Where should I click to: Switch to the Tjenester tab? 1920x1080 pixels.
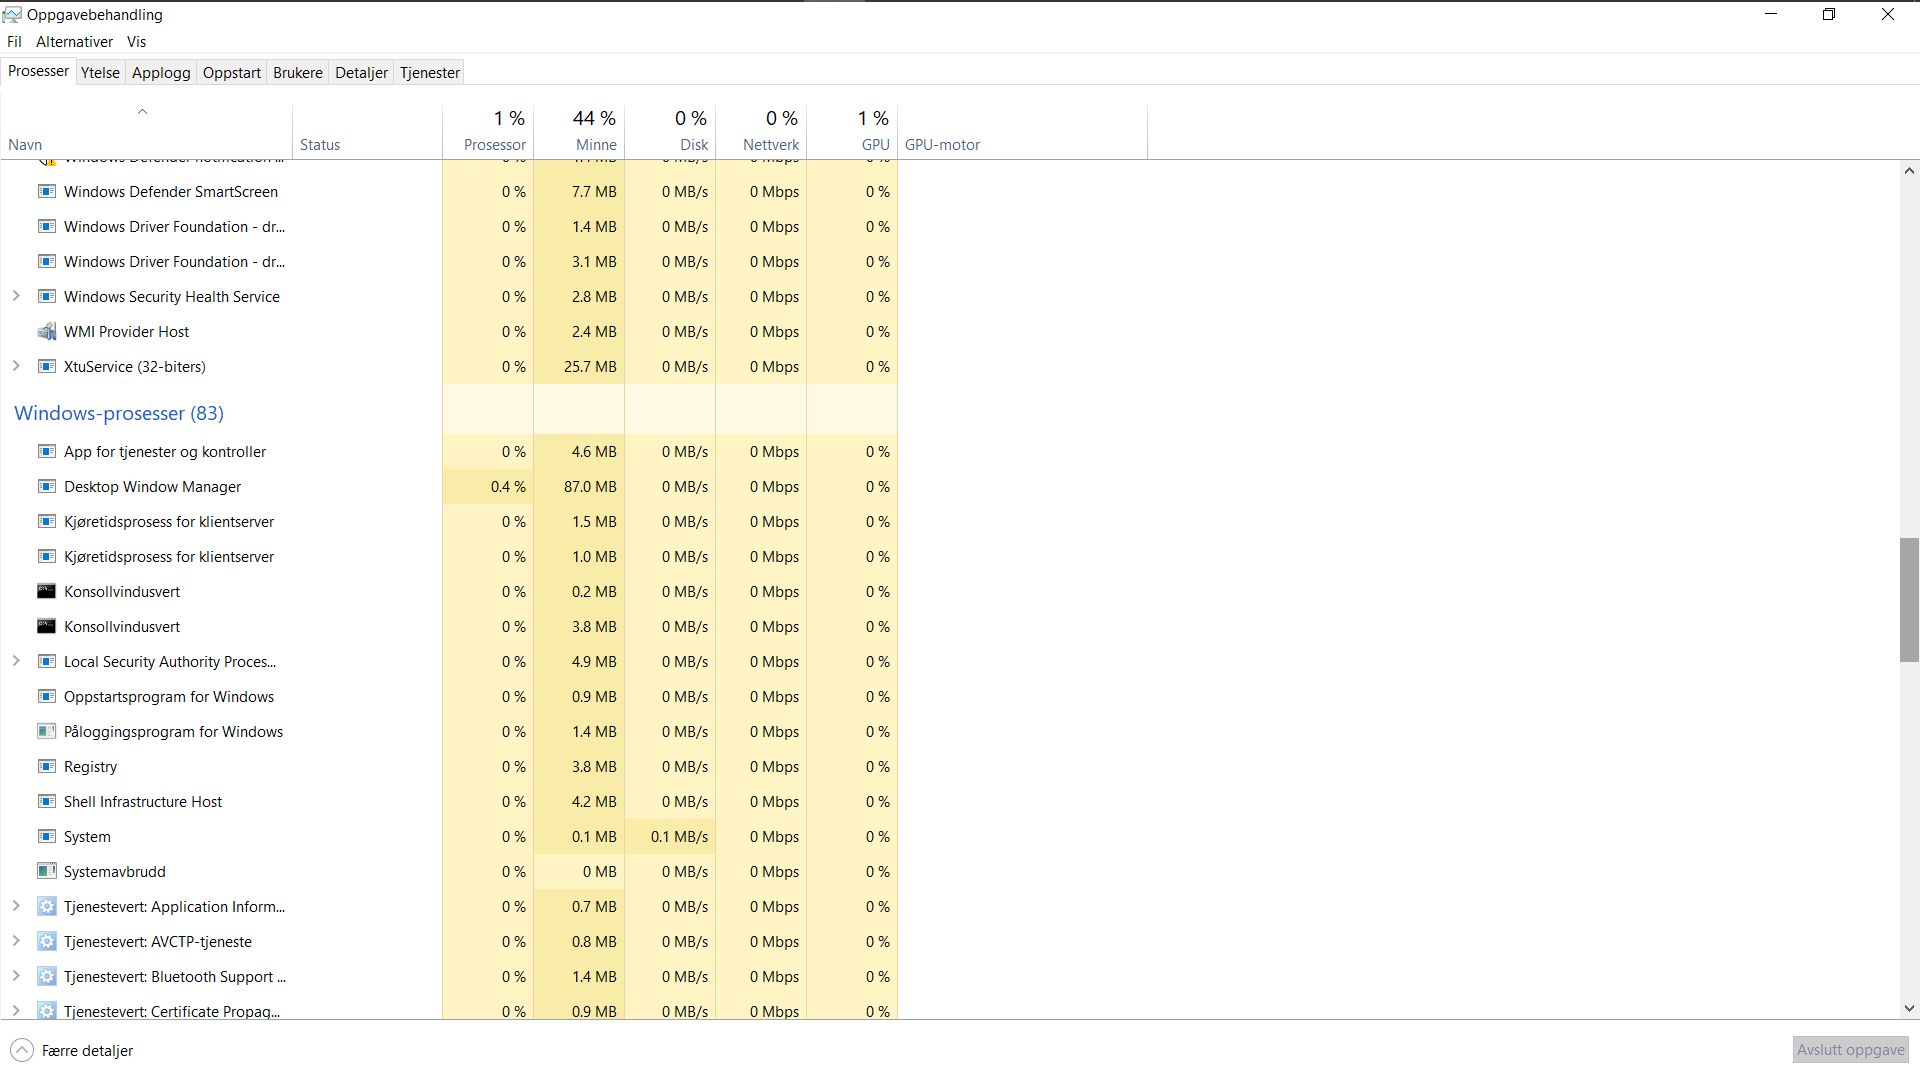pyautogui.click(x=430, y=72)
